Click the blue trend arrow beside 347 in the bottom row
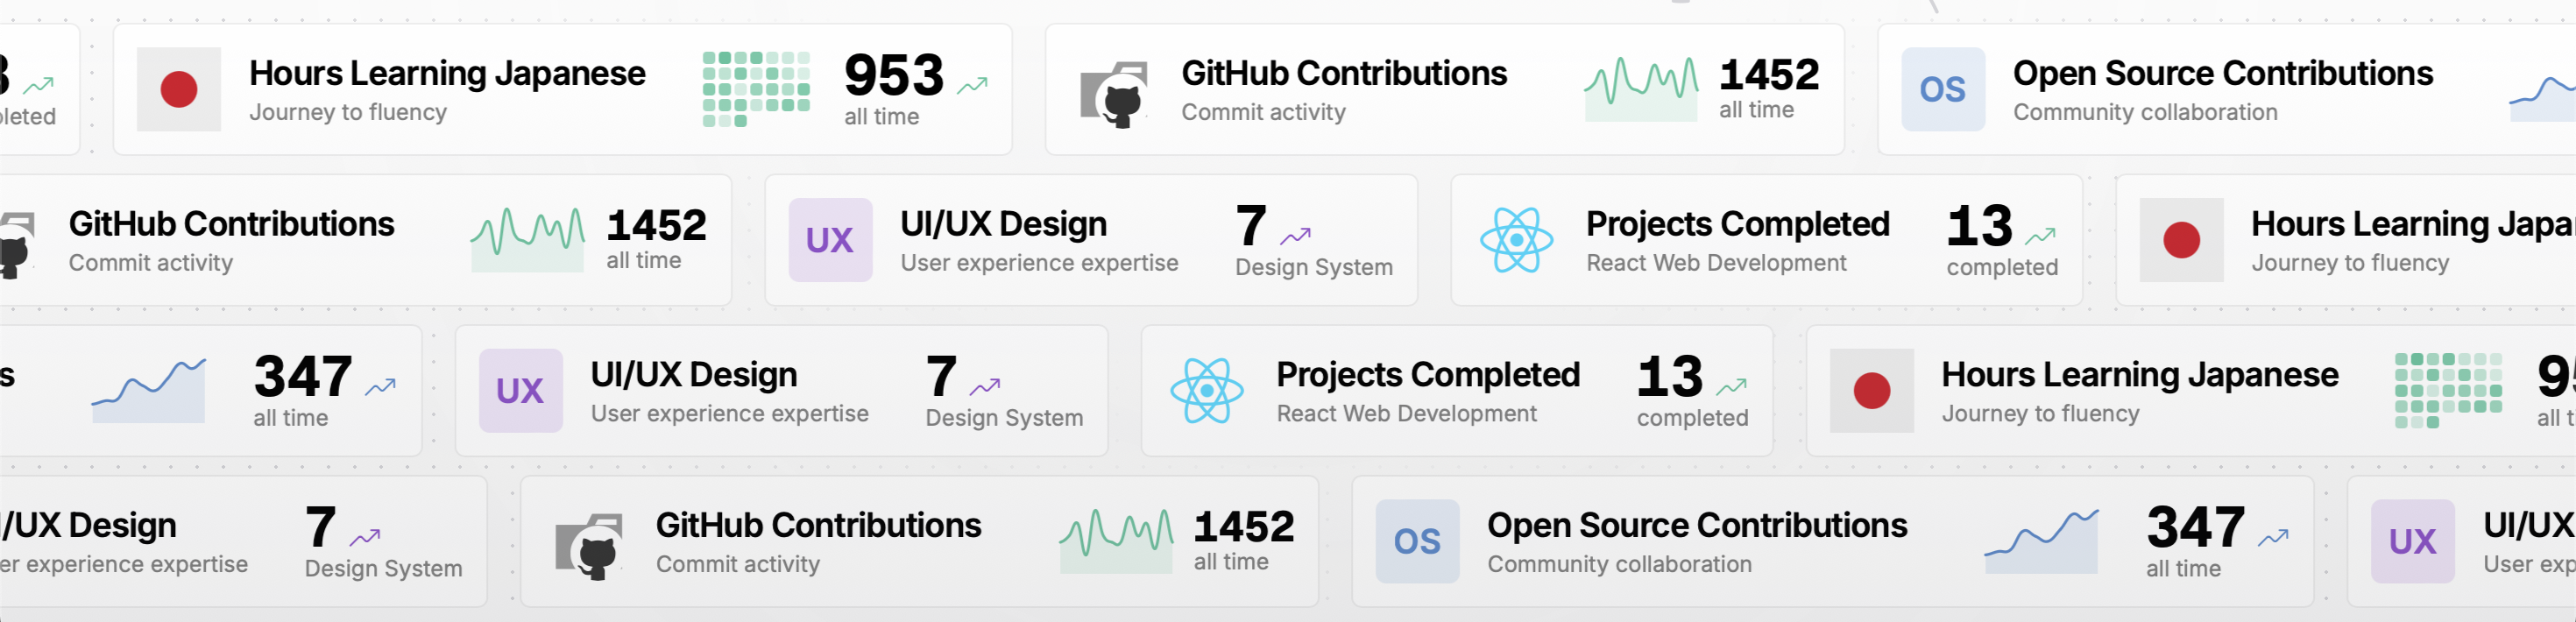 point(2273,538)
